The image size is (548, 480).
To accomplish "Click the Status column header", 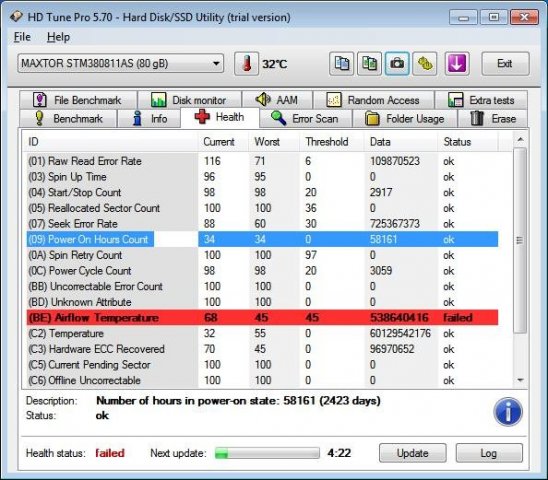I will (x=468, y=142).
